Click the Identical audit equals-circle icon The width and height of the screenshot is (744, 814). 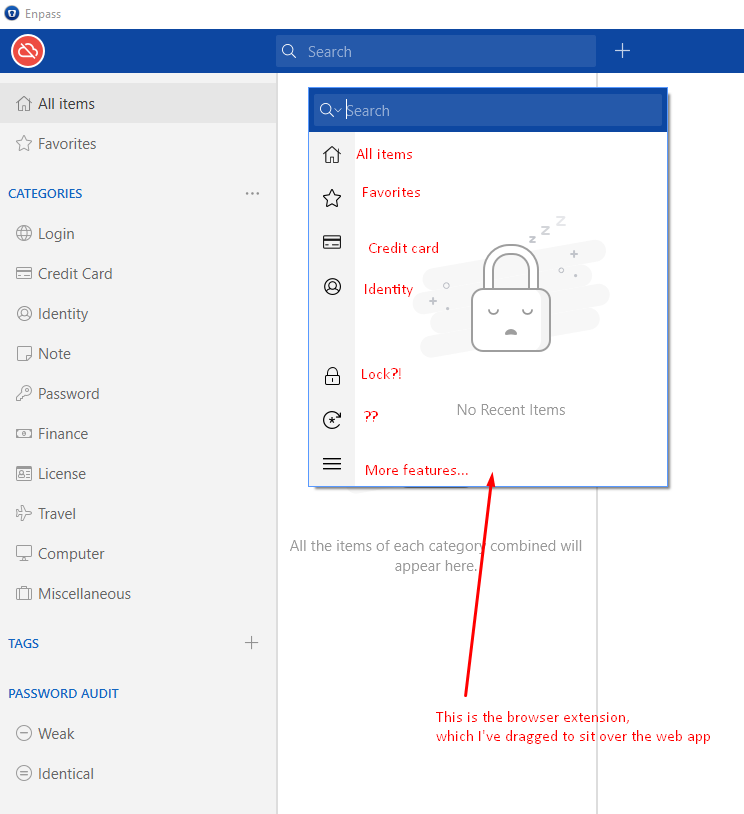tap(23, 773)
